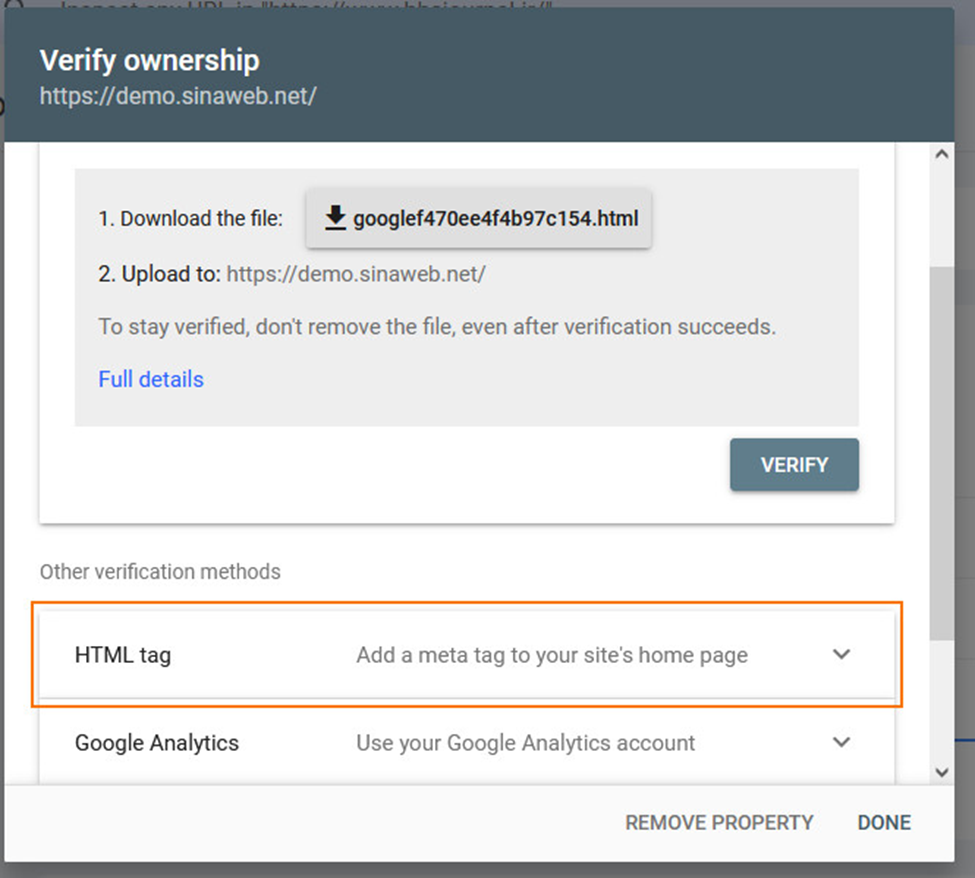Click the scrollbar up arrow

940,155
